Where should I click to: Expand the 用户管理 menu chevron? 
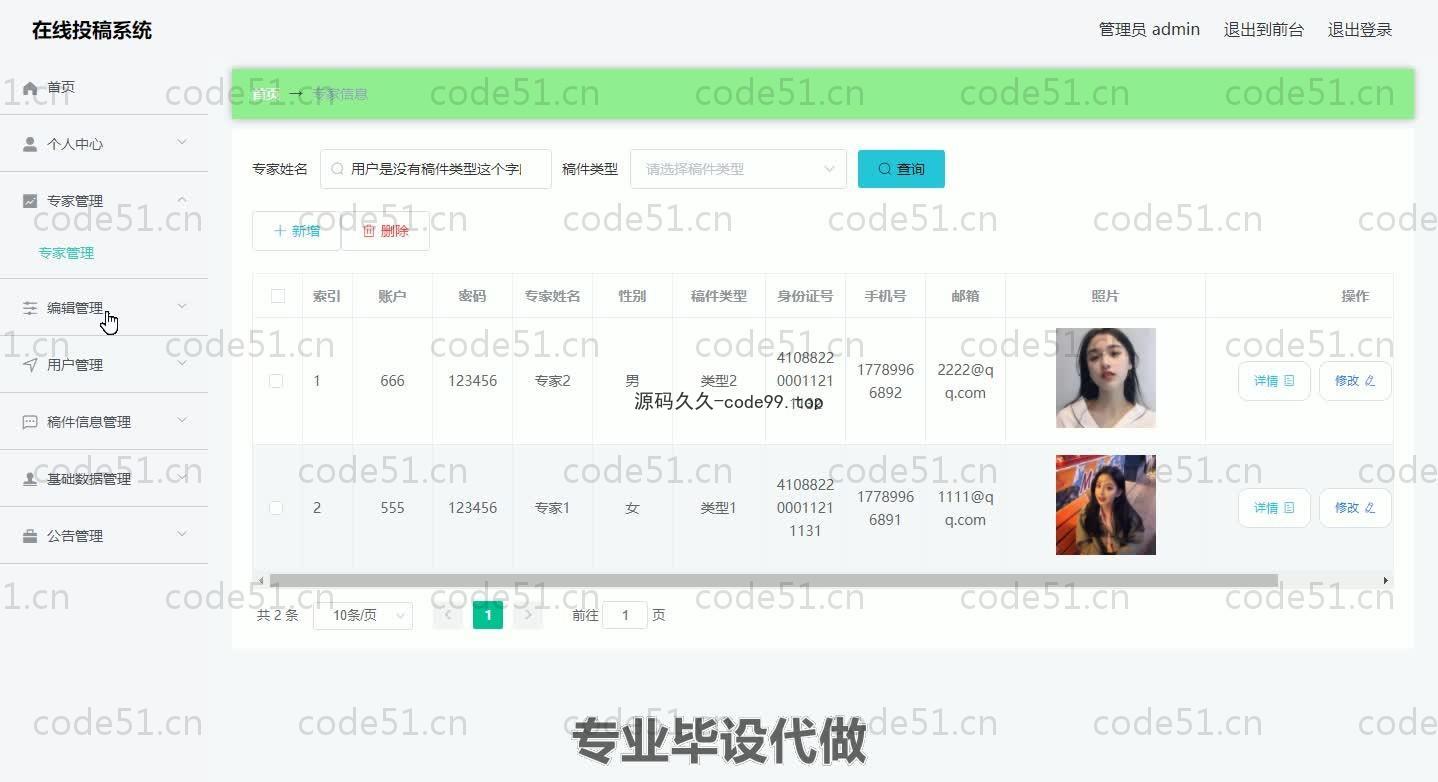click(x=182, y=364)
